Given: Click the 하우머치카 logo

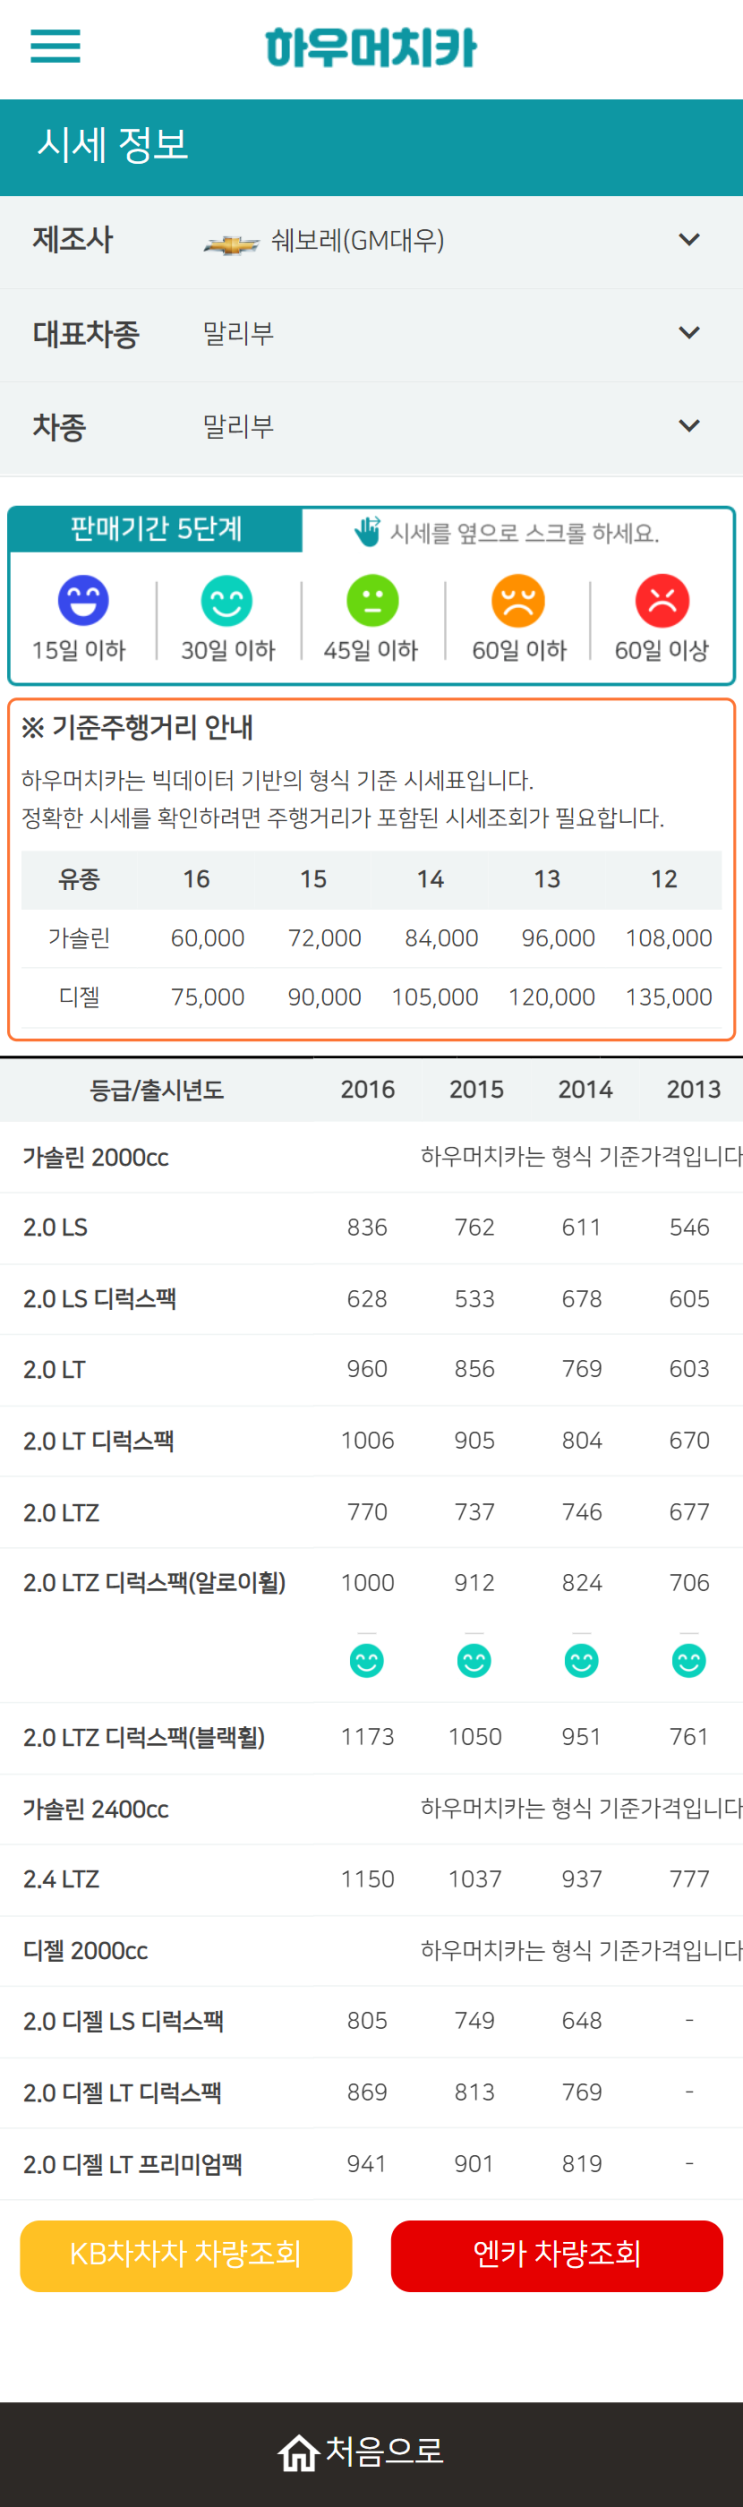Looking at the screenshot, I should (x=371, y=48).
